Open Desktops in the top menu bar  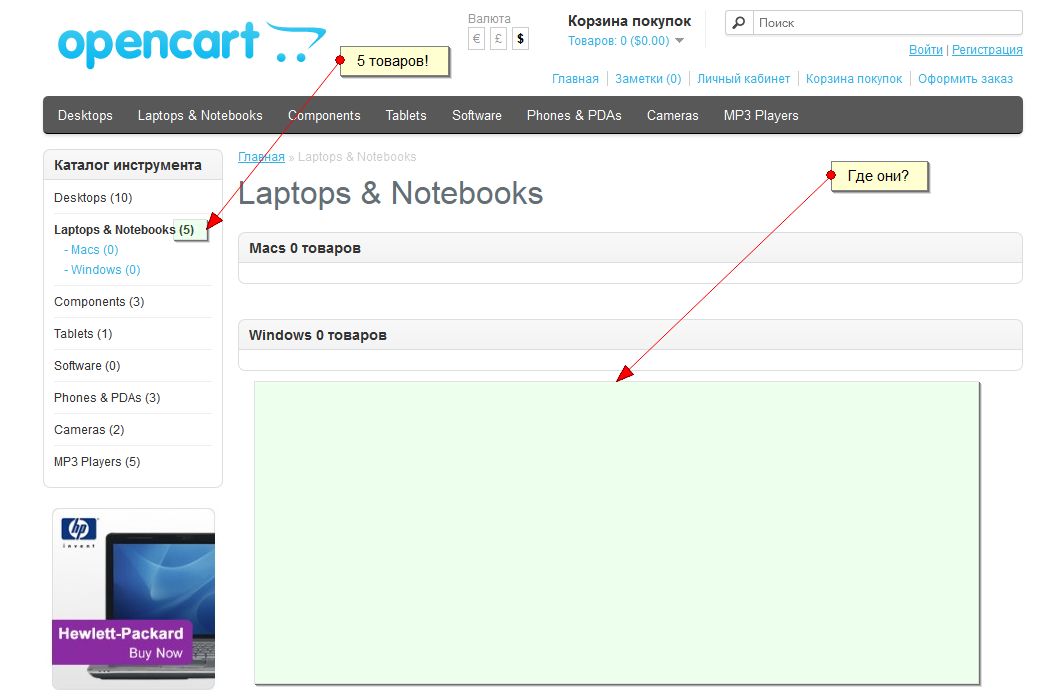click(85, 115)
